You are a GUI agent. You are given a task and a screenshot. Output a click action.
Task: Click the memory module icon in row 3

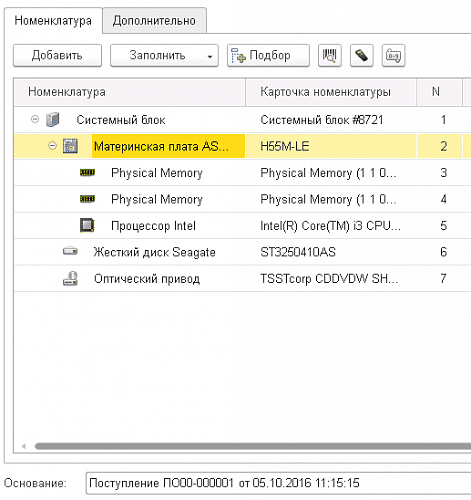87,172
